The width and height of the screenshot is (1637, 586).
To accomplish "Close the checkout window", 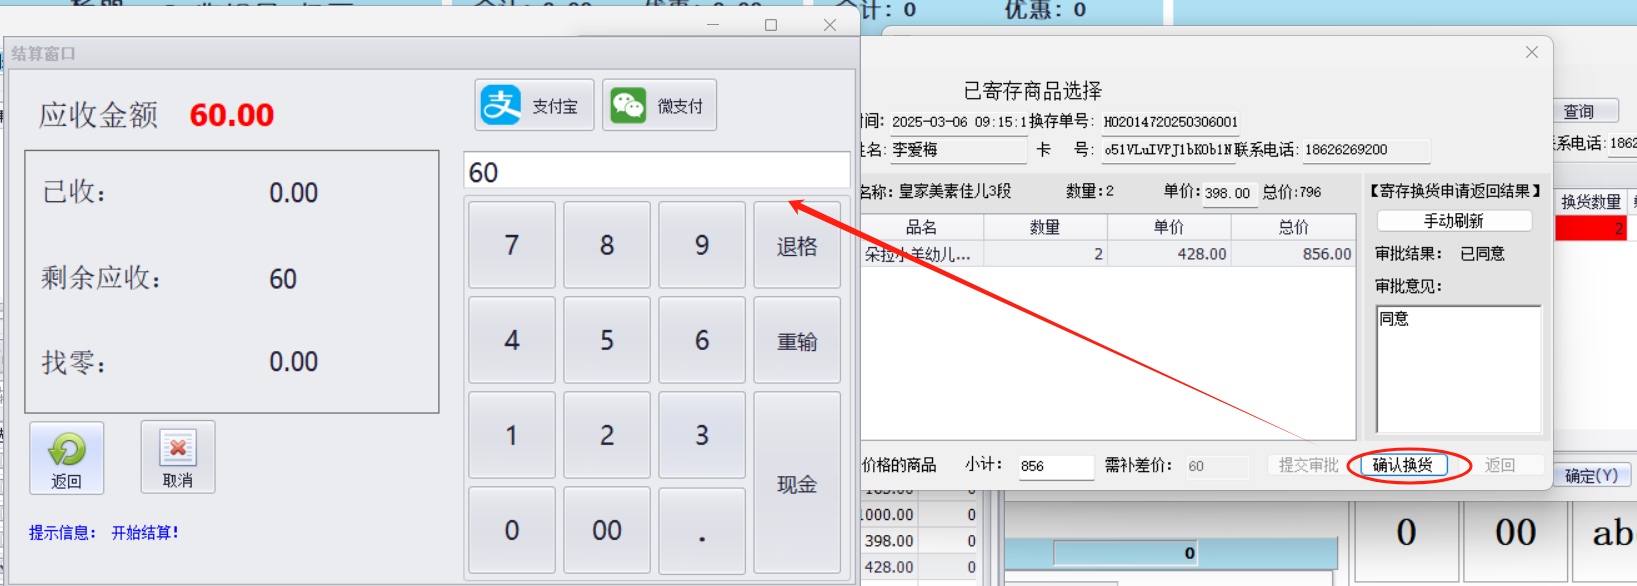I will click(x=830, y=25).
